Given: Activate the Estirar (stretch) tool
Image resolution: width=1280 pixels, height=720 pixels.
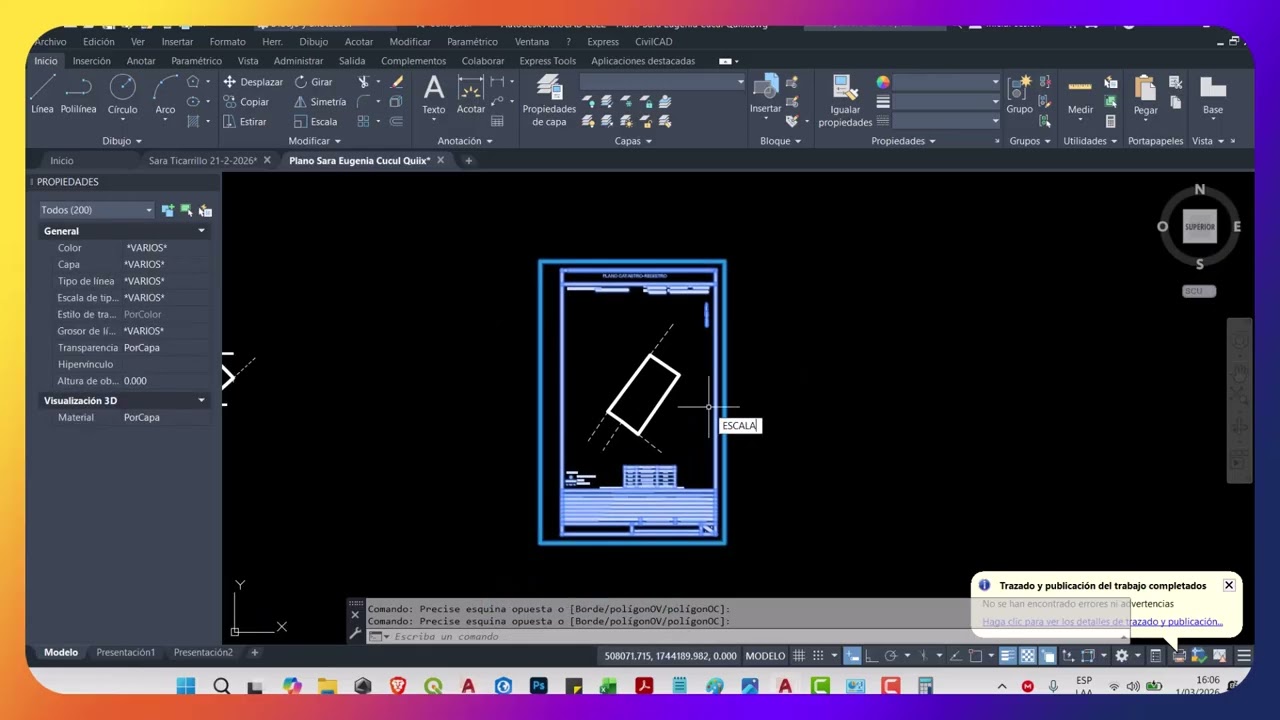Looking at the screenshot, I should [245, 122].
